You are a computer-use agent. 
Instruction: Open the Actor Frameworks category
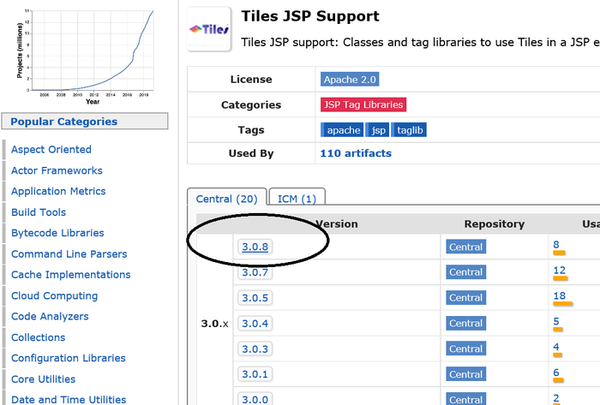(57, 170)
